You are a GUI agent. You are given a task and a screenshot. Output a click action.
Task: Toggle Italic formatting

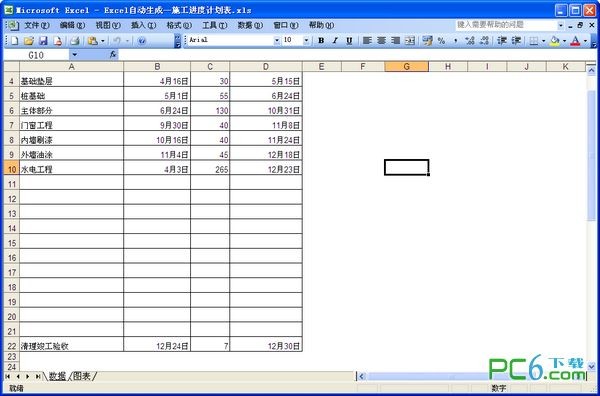click(x=335, y=41)
